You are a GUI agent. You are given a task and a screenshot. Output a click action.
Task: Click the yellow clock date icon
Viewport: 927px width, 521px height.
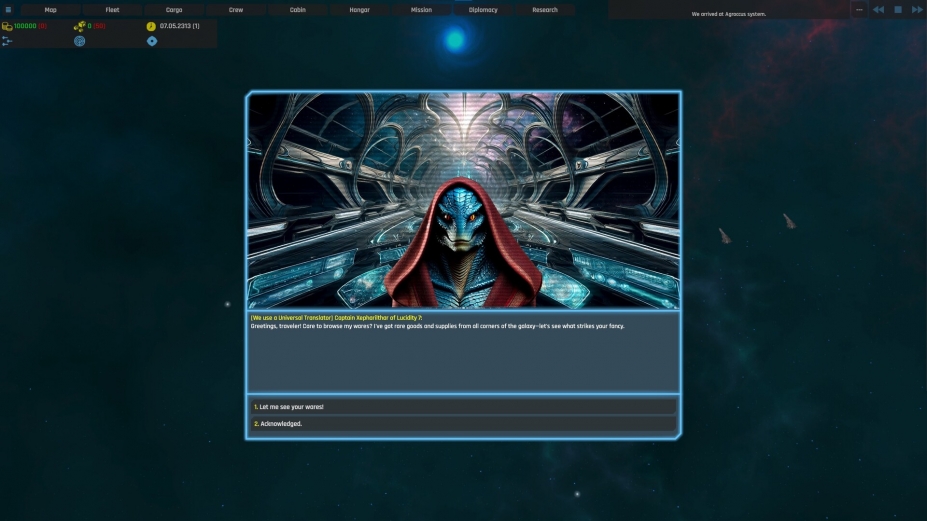151,26
